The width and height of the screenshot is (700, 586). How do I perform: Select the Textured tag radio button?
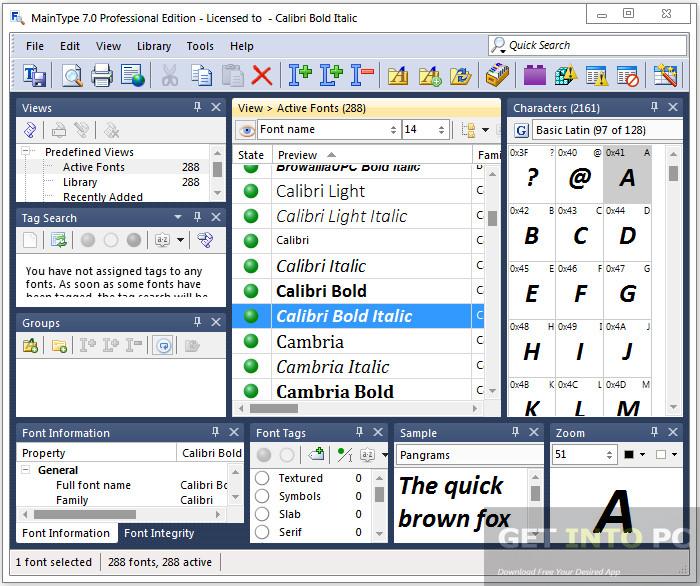(262, 478)
